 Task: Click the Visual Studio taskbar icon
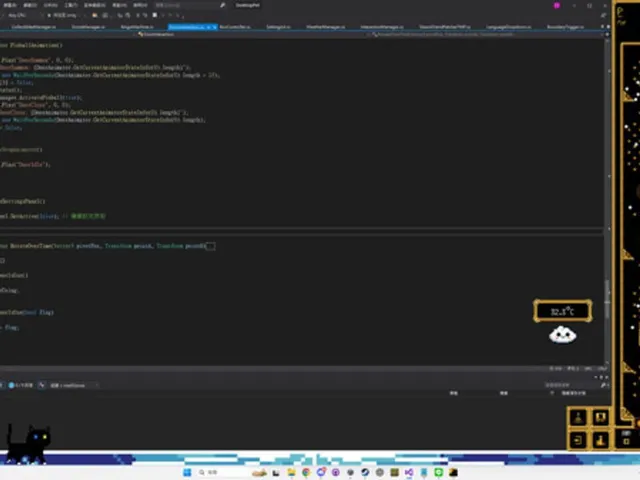pos(409,472)
